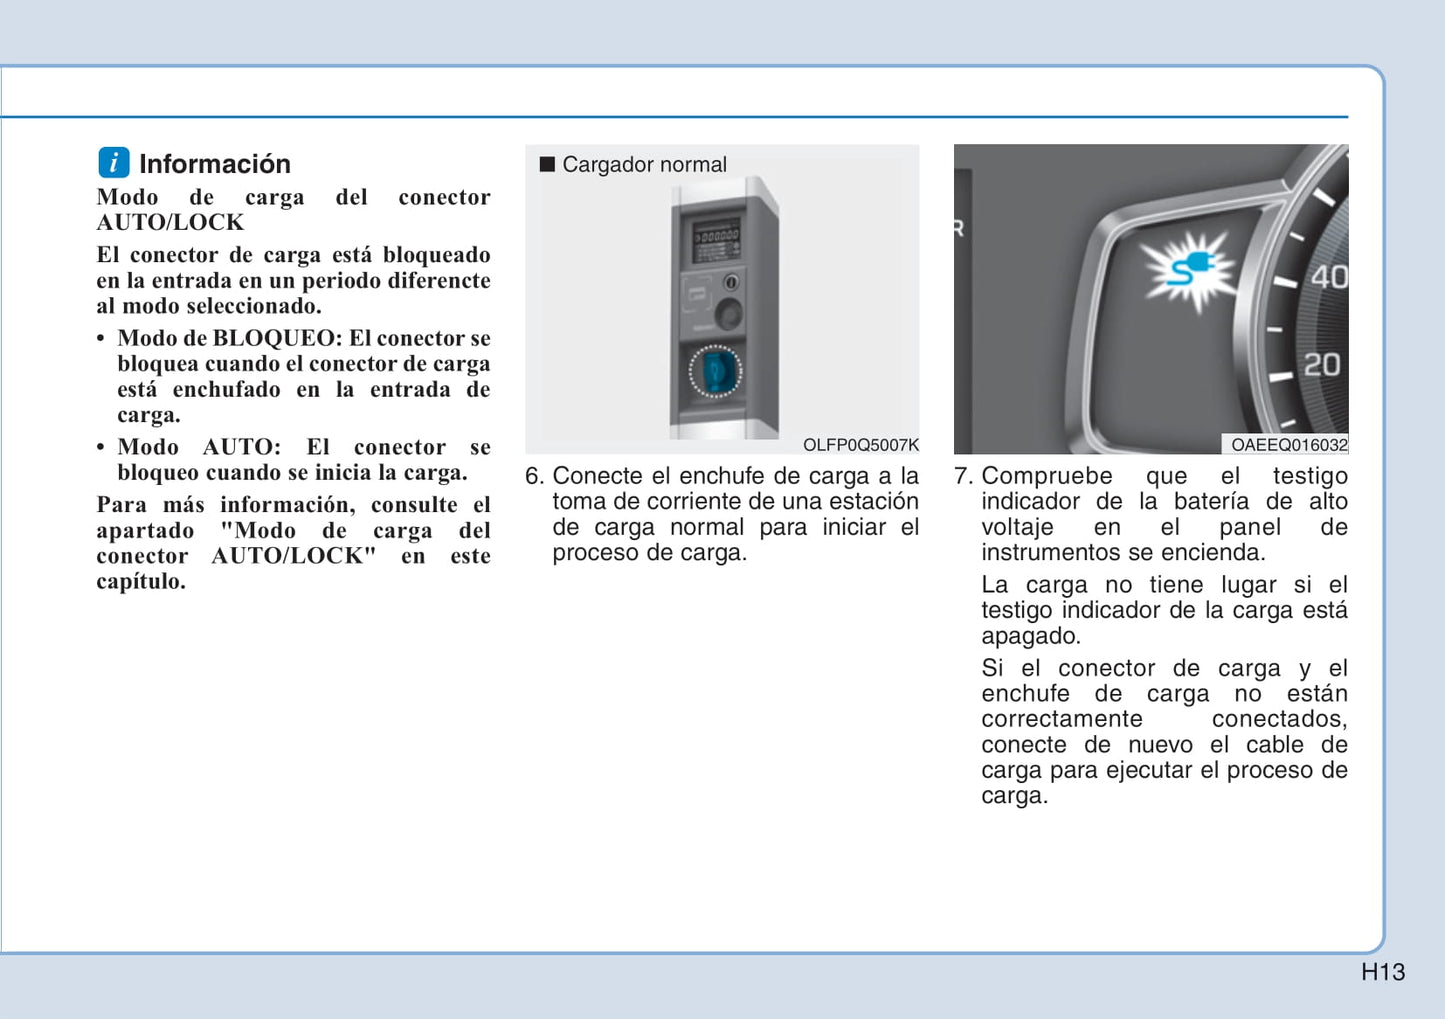Click the Cargador normal label
This screenshot has height=1019, width=1445.
(x=644, y=164)
